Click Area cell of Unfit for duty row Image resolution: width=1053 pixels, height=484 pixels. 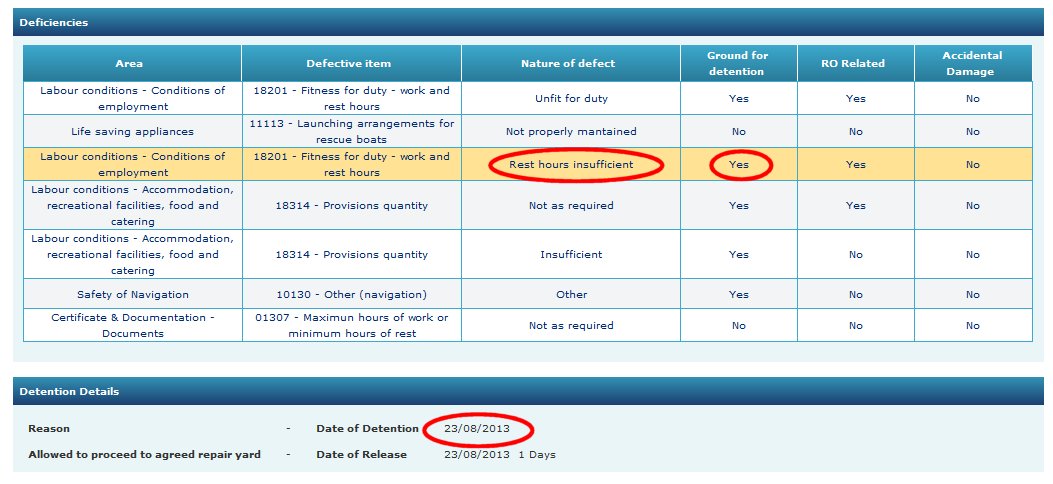[x=133, y=99]
